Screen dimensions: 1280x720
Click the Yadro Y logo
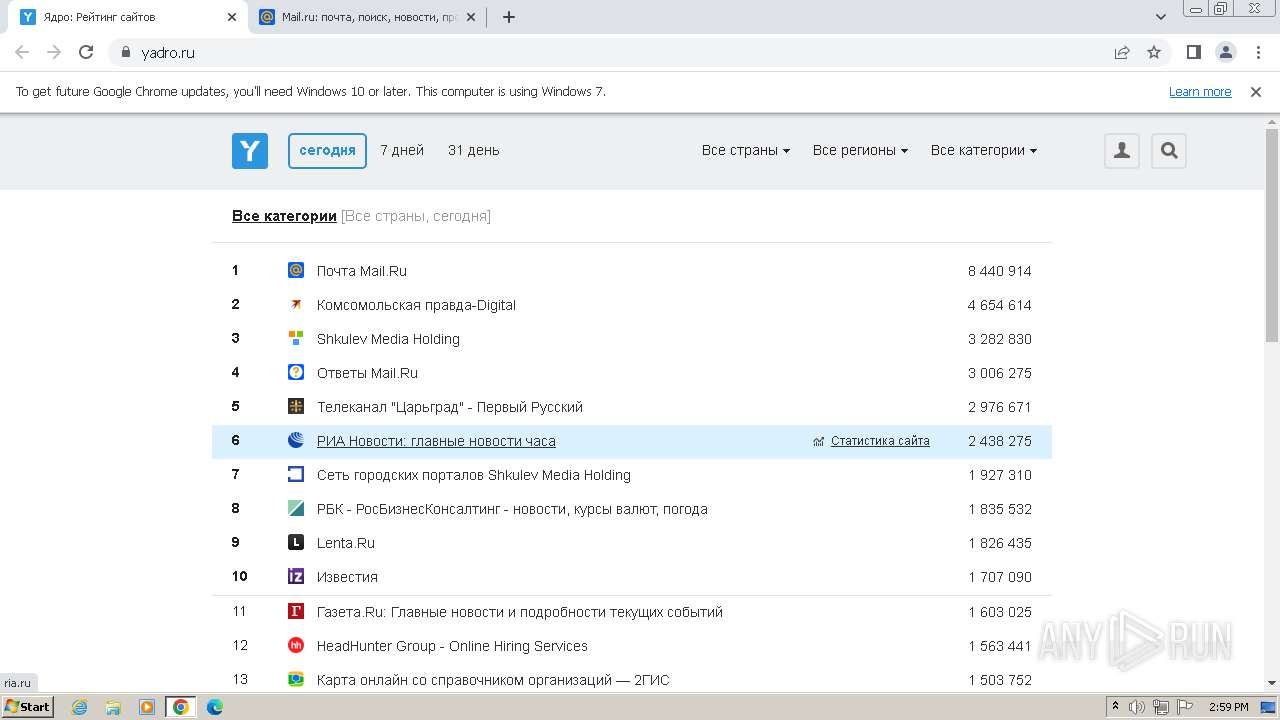coord(250,151)
